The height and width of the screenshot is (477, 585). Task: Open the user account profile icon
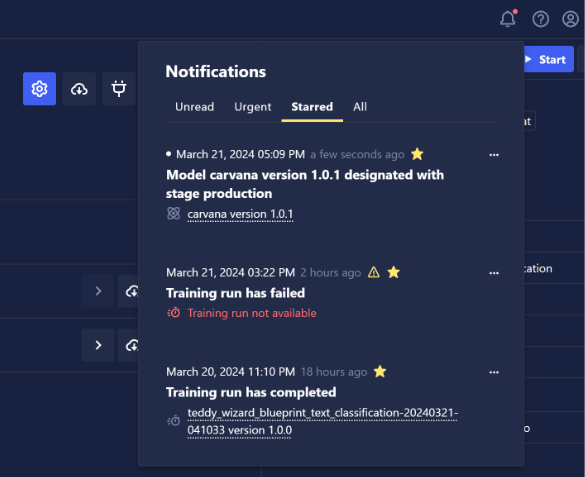point(570,19)
